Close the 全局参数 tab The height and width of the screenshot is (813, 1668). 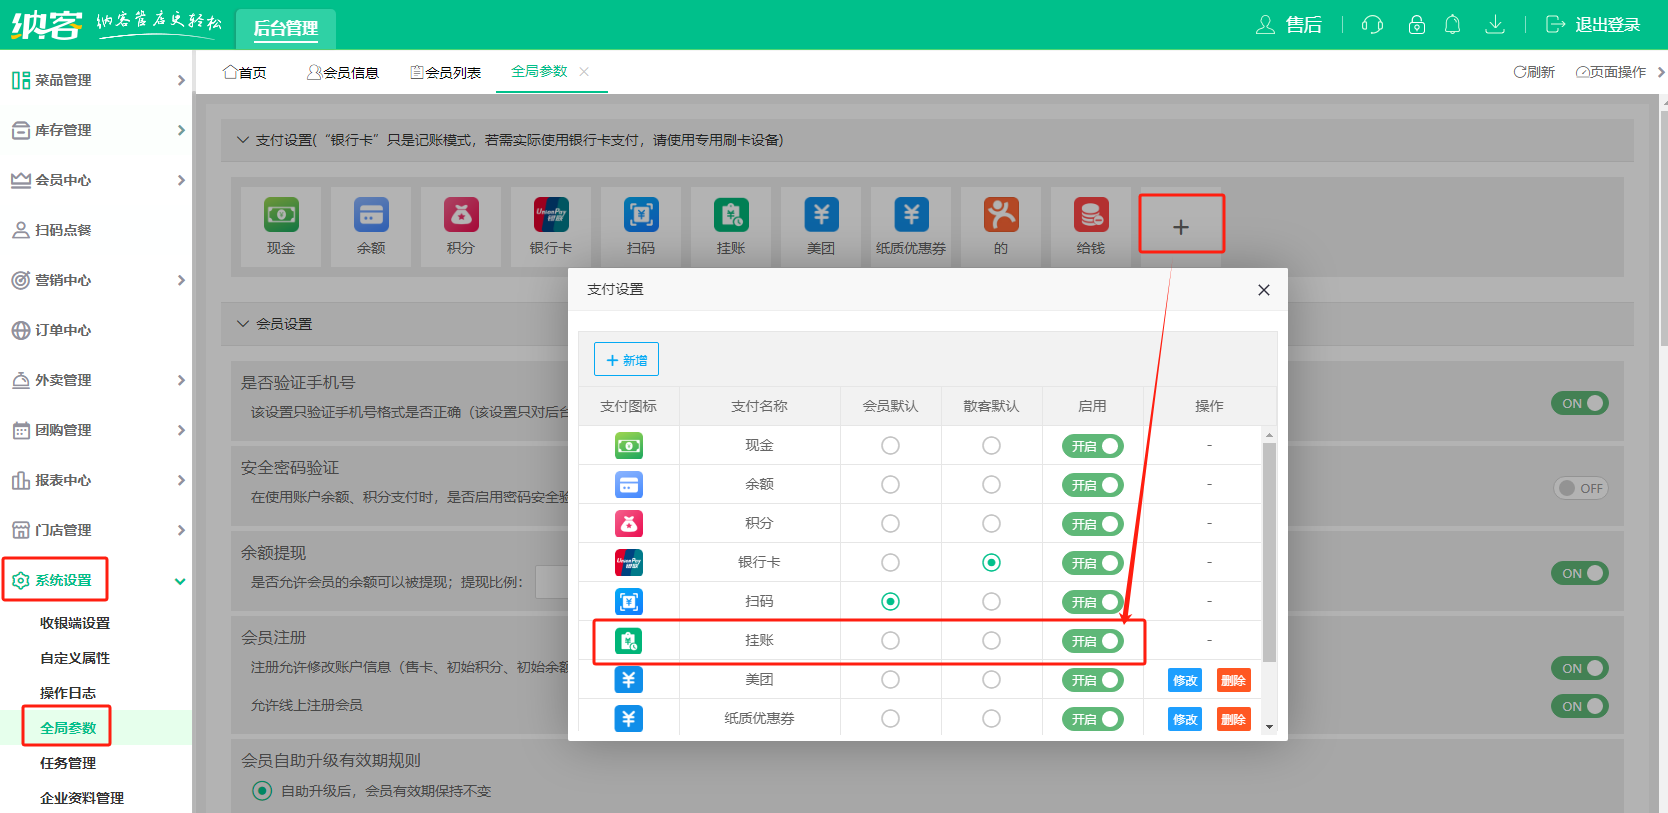pos(584,72)
